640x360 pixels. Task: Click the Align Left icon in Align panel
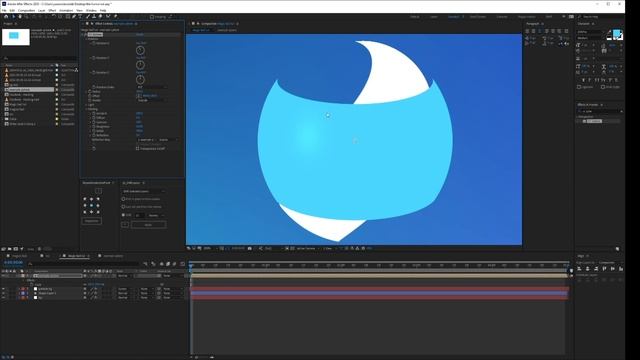point(580,269)
